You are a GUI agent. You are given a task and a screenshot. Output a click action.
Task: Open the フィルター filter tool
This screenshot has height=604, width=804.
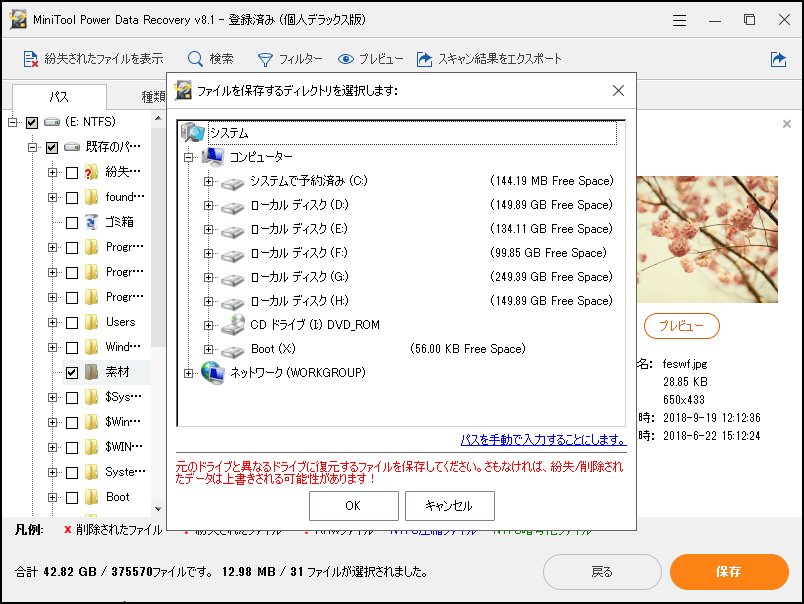(x=280, y=58)
